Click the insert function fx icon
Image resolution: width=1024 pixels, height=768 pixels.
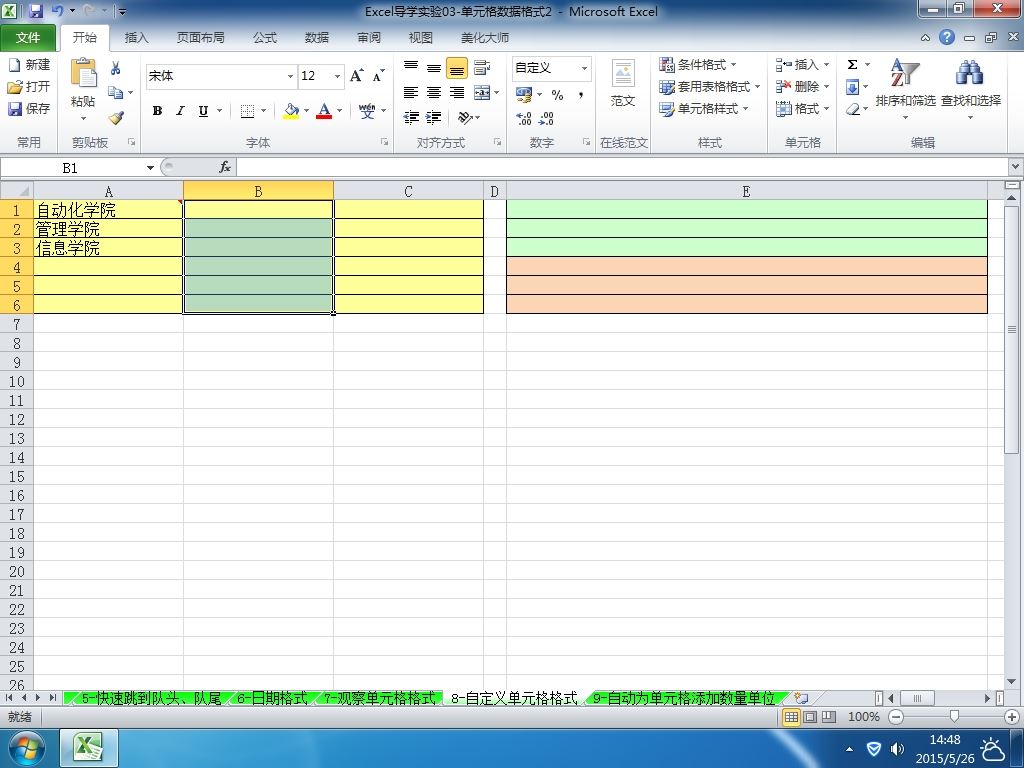coord(225,167)
